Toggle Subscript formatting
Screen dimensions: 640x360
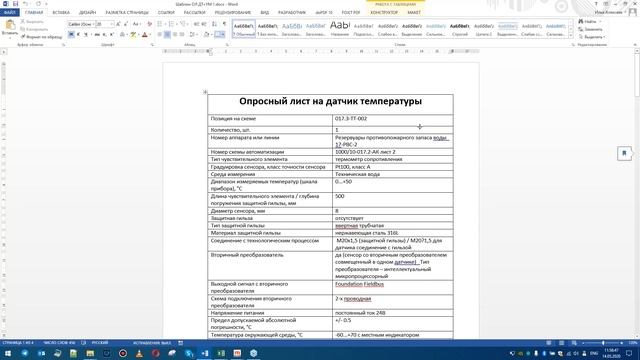[104, 35]
